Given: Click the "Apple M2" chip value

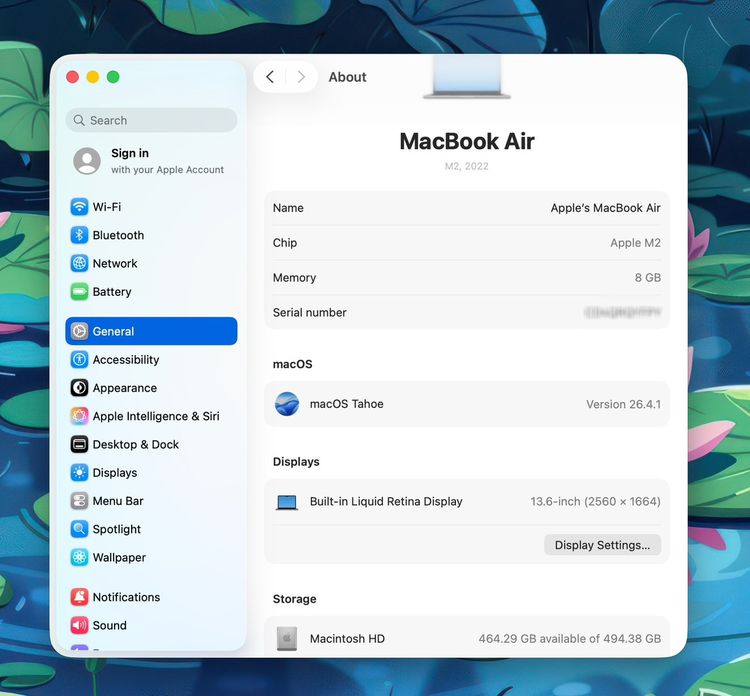Looking at the screenshot, I should [x=635, y=243].
